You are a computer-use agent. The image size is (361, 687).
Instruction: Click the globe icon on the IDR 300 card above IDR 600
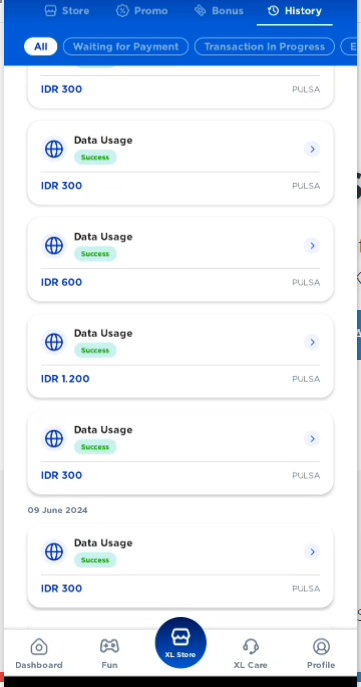(54, 149)
